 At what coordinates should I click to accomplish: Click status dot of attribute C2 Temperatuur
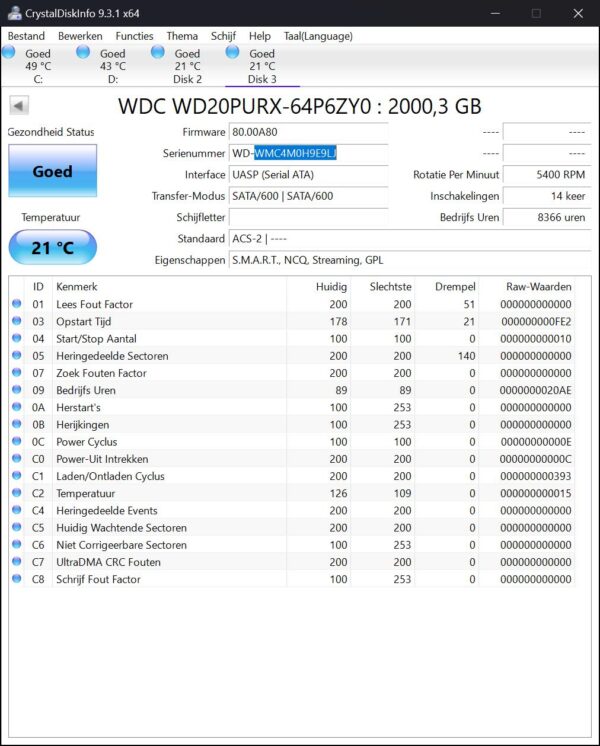[x=17, y=492]
